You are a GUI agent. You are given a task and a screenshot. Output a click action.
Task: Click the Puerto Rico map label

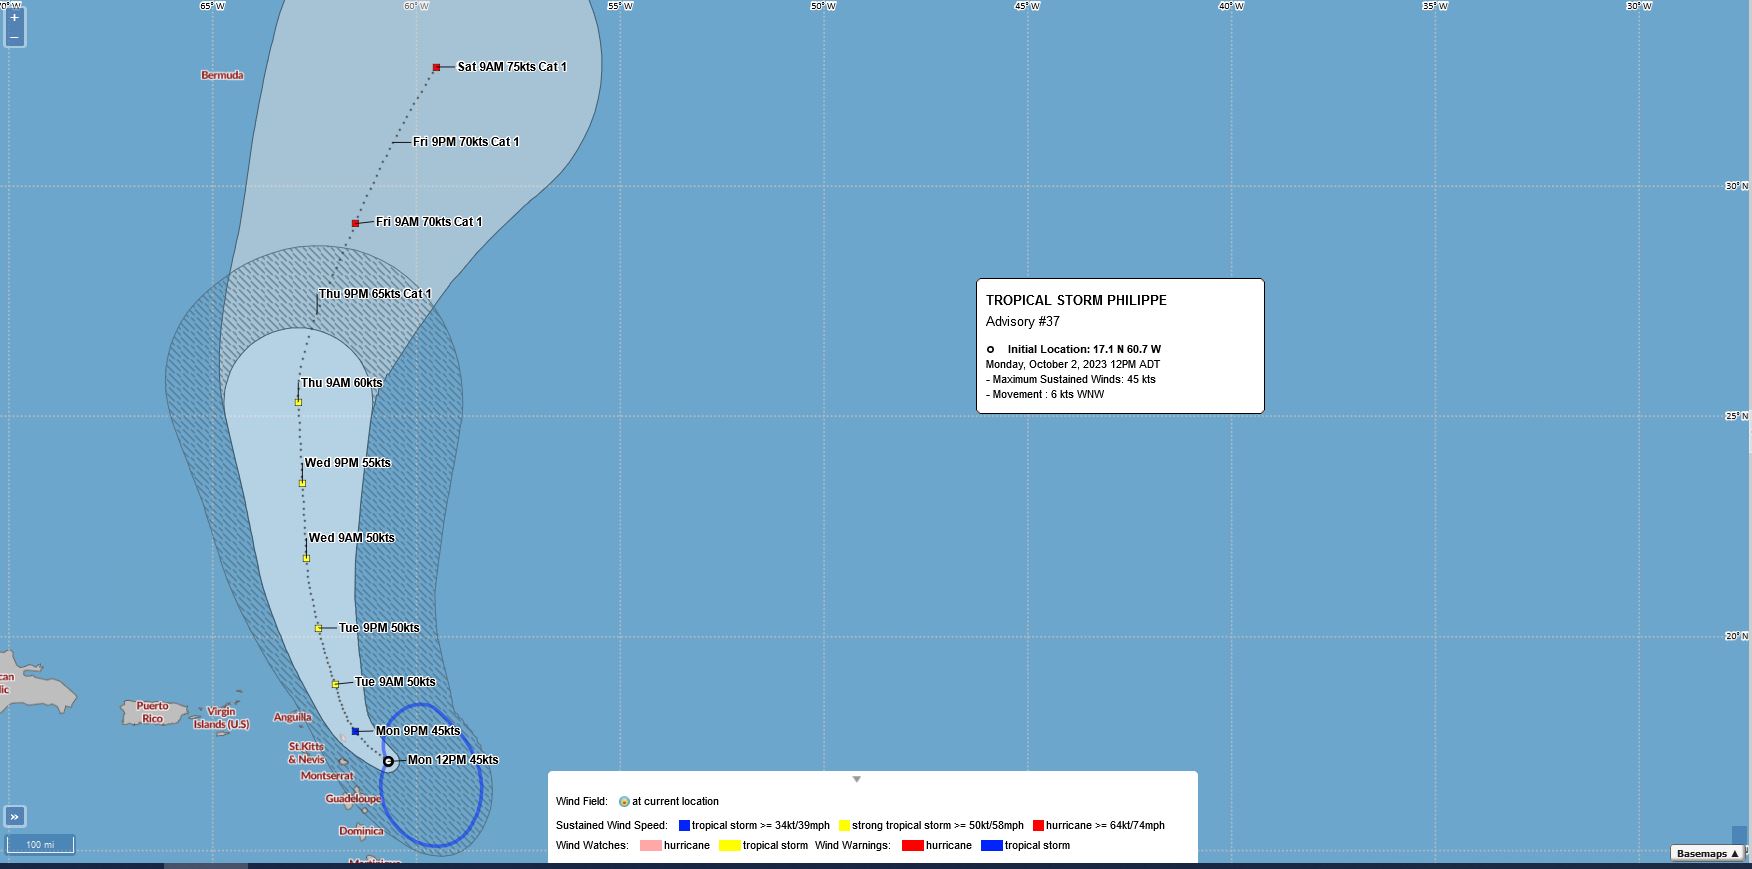click(152, 712)
